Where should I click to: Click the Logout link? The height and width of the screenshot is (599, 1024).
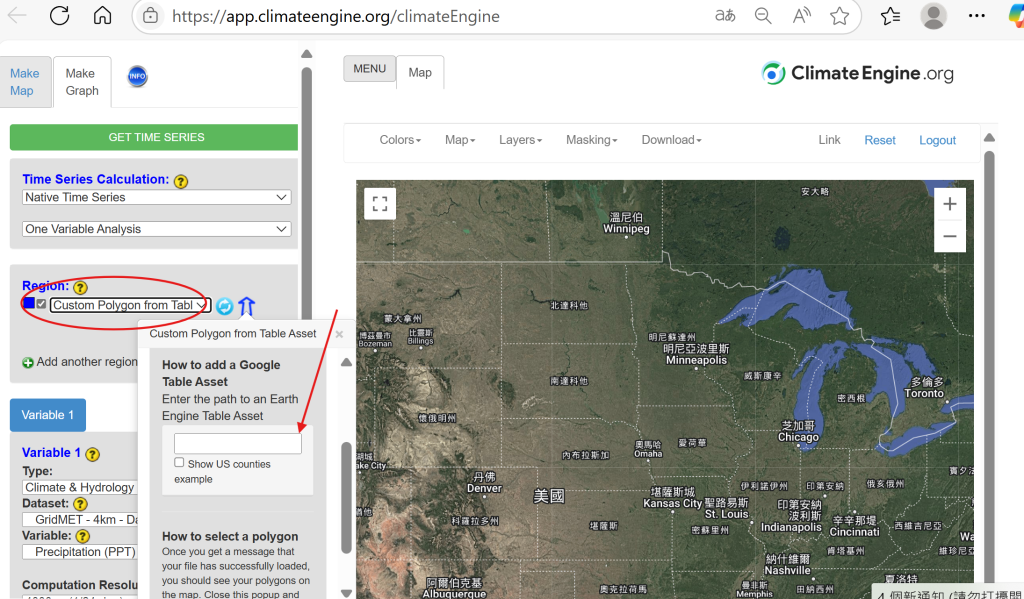(937, 140)
